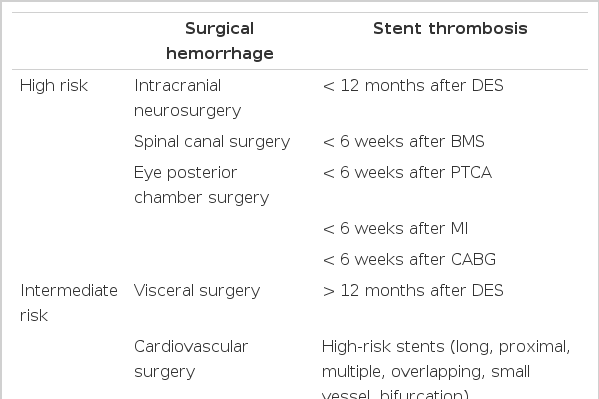Click '< 12 months after DES' text
The height and width of the screenshot is (399, 599).
(413, 86)
